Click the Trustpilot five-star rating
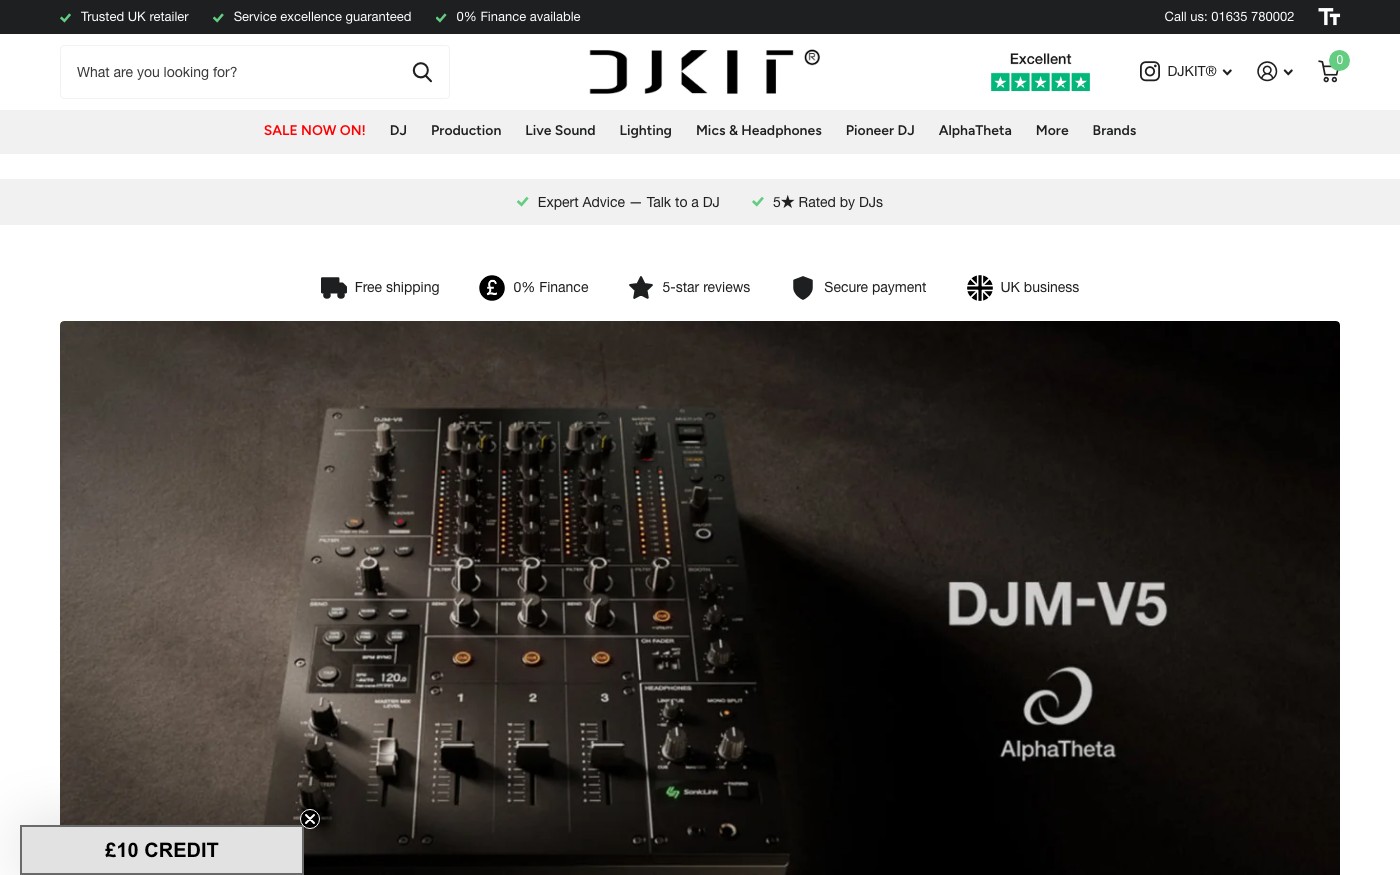 [1040, 82]
